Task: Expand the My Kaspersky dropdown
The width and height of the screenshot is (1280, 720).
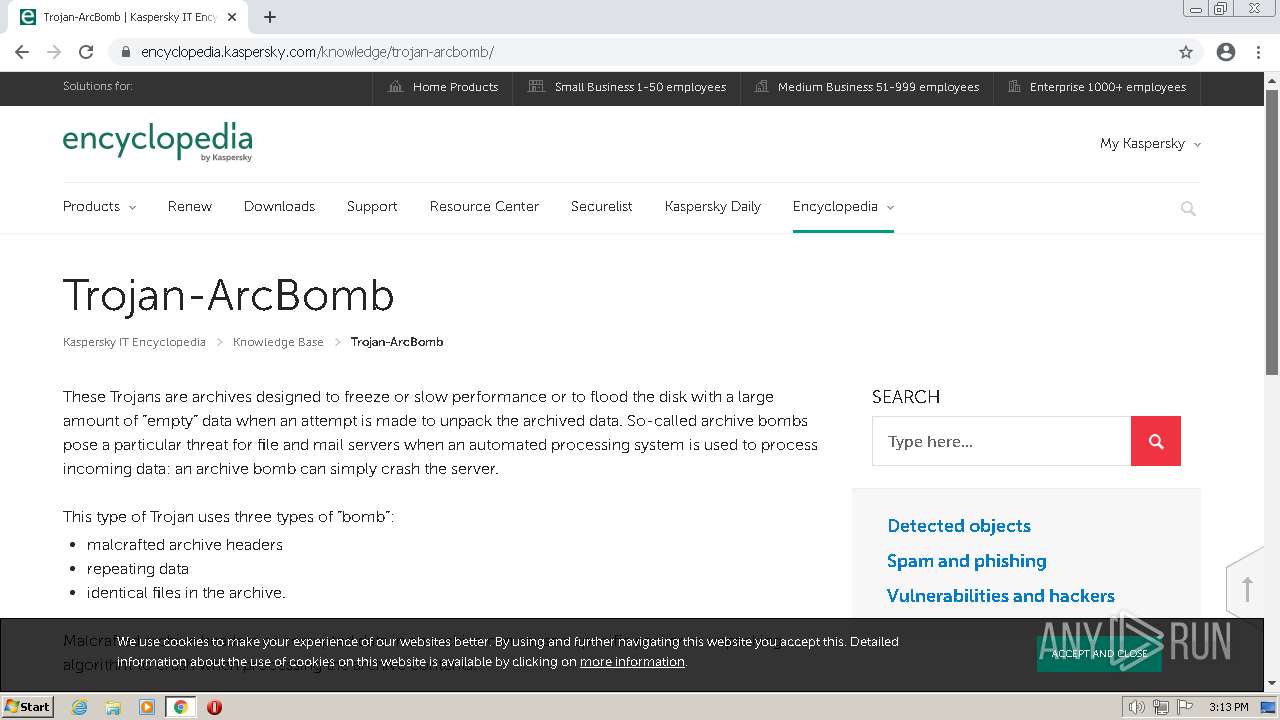Action: click(x=1150, y=144)
